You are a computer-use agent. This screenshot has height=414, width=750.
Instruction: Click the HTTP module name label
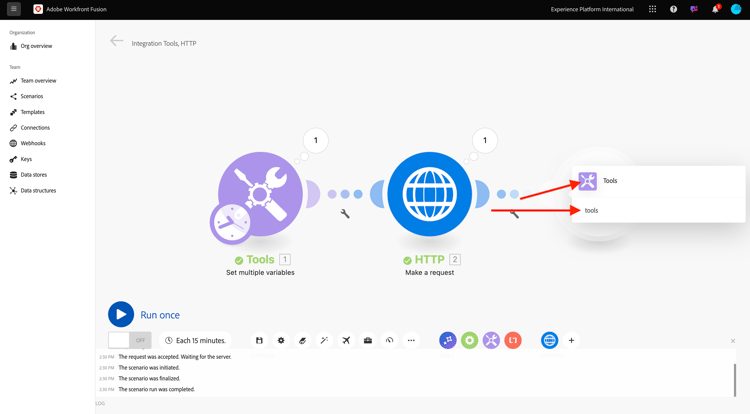tap(430, 260)
